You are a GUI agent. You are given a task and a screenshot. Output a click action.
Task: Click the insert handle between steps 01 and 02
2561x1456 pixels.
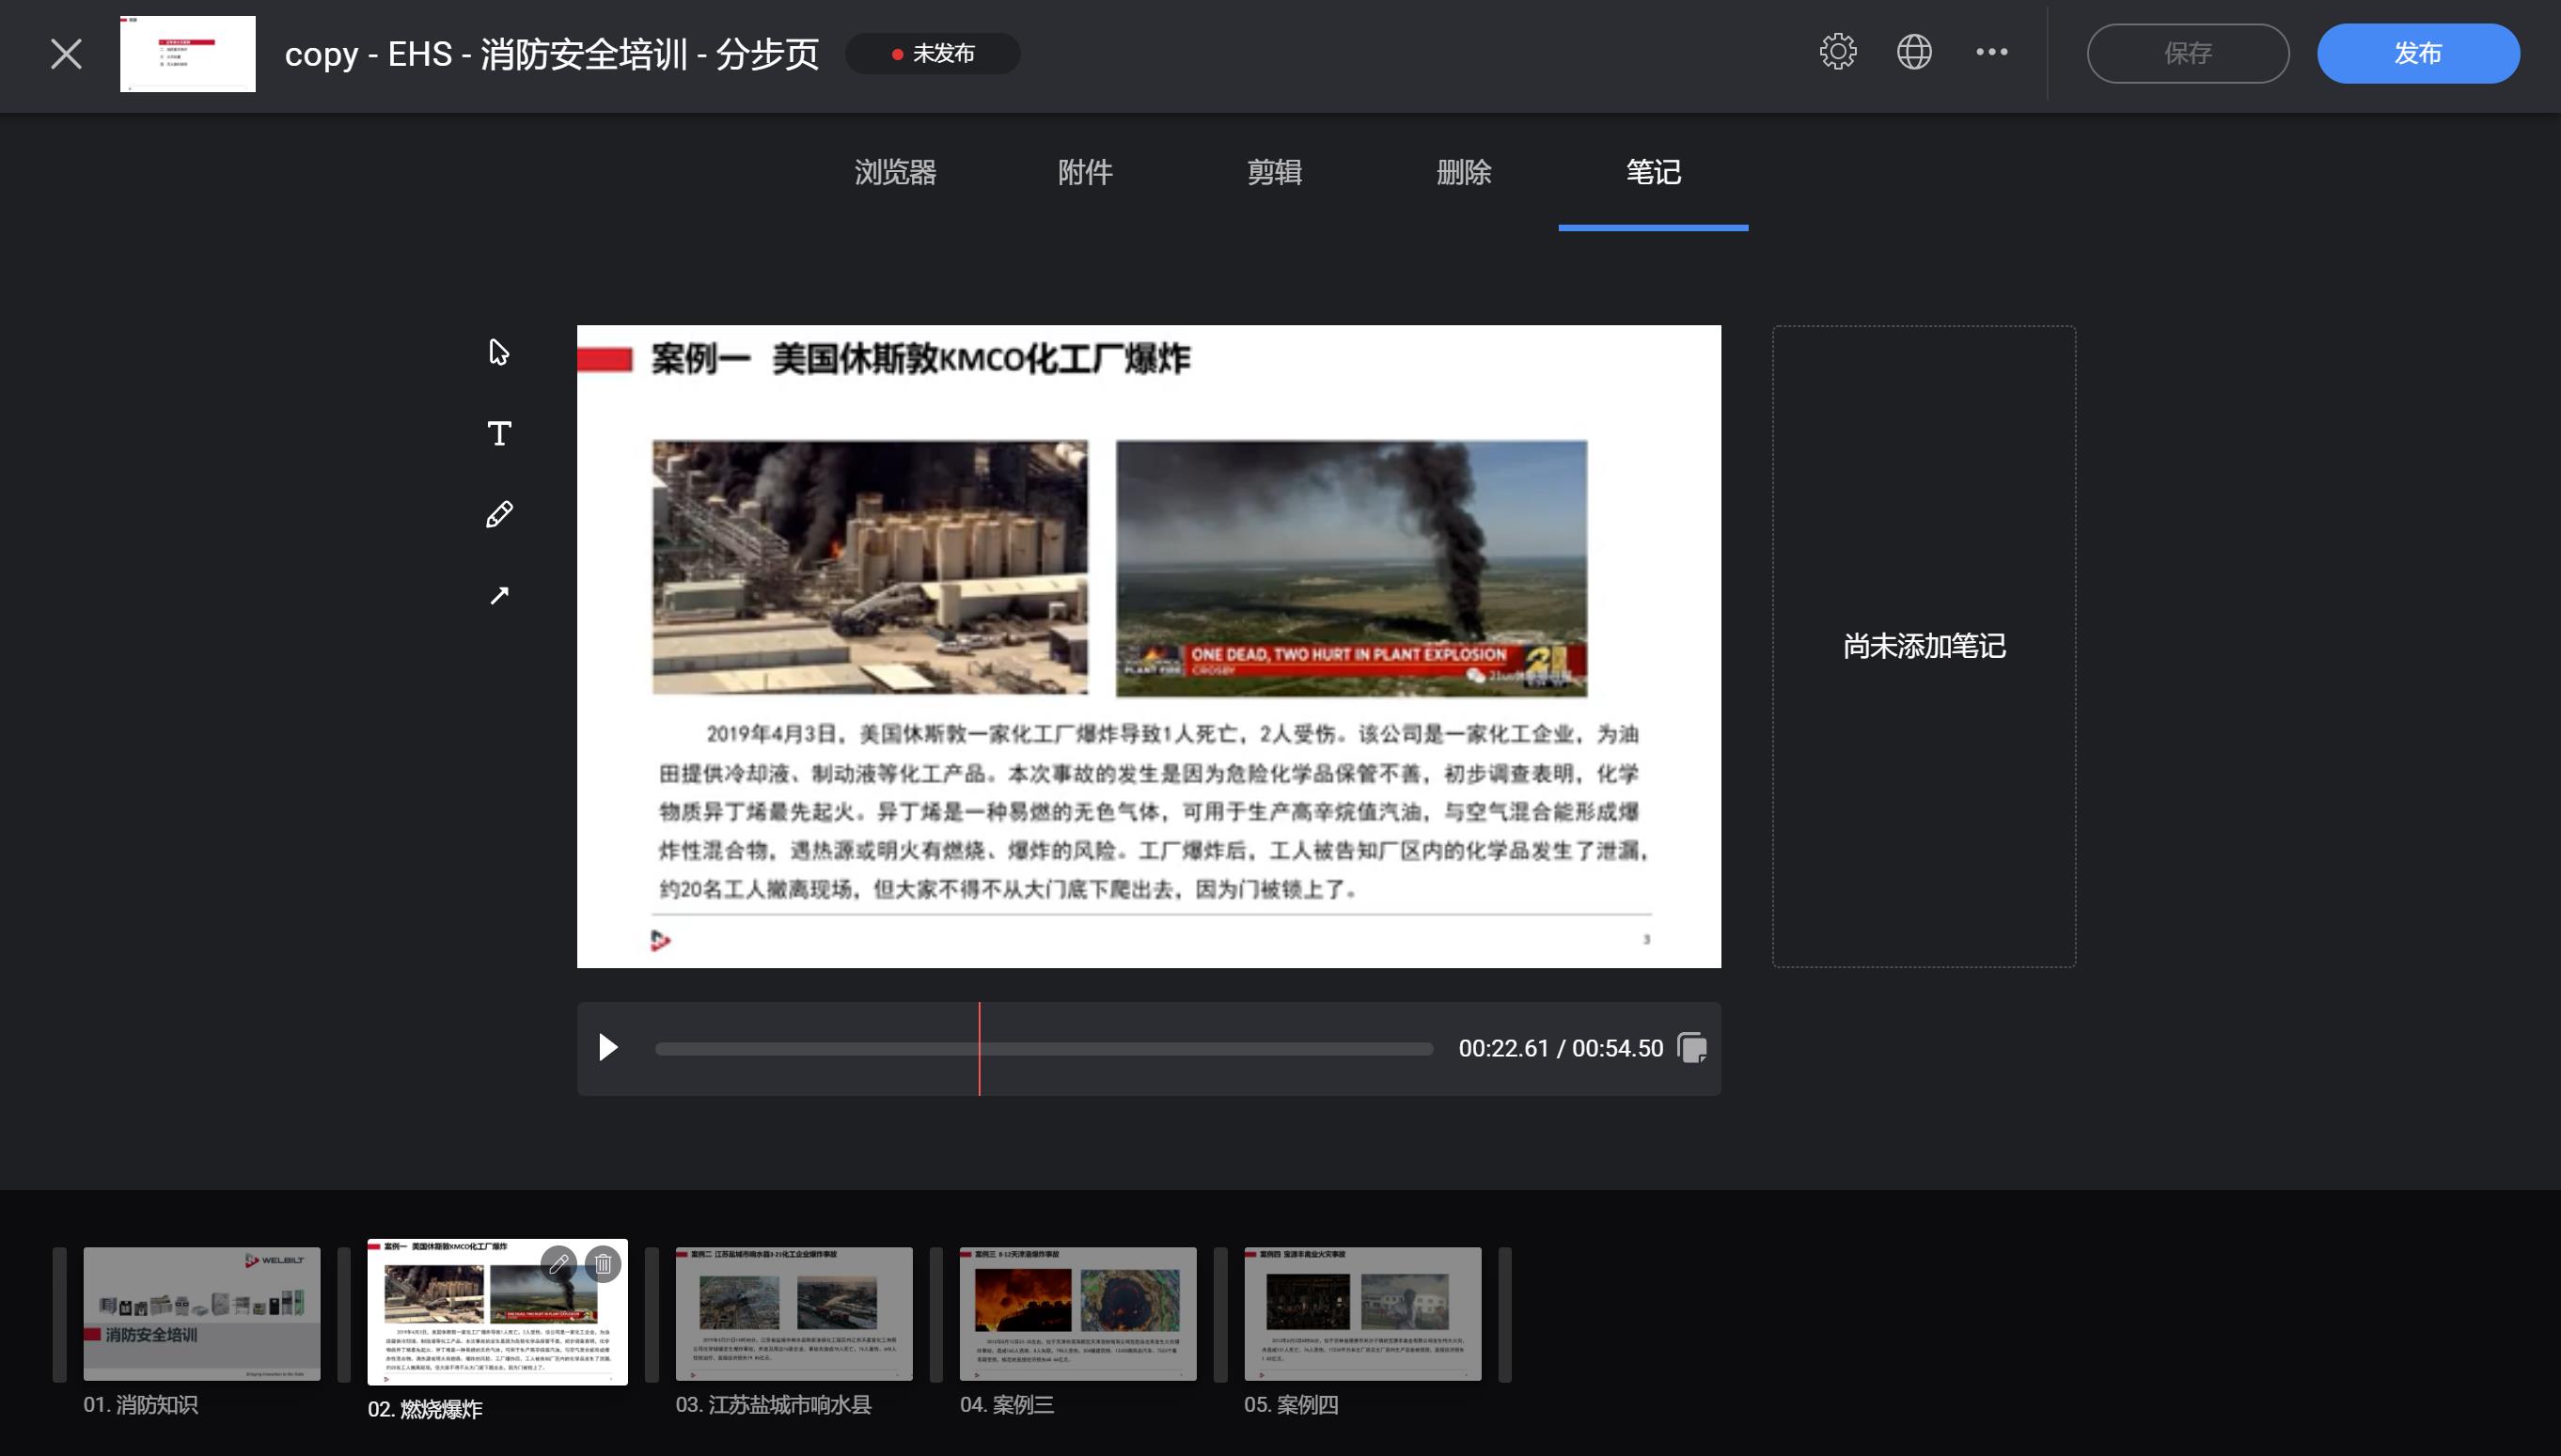tap(344, 1314)
